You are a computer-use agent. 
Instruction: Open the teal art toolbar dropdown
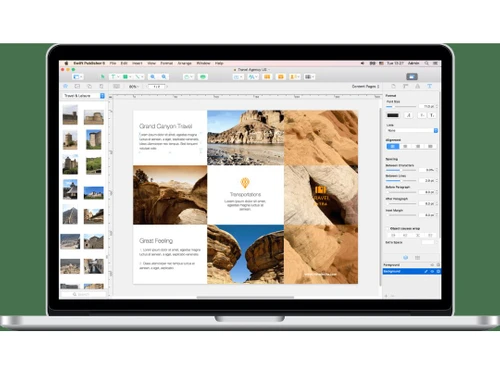(253, 77)
